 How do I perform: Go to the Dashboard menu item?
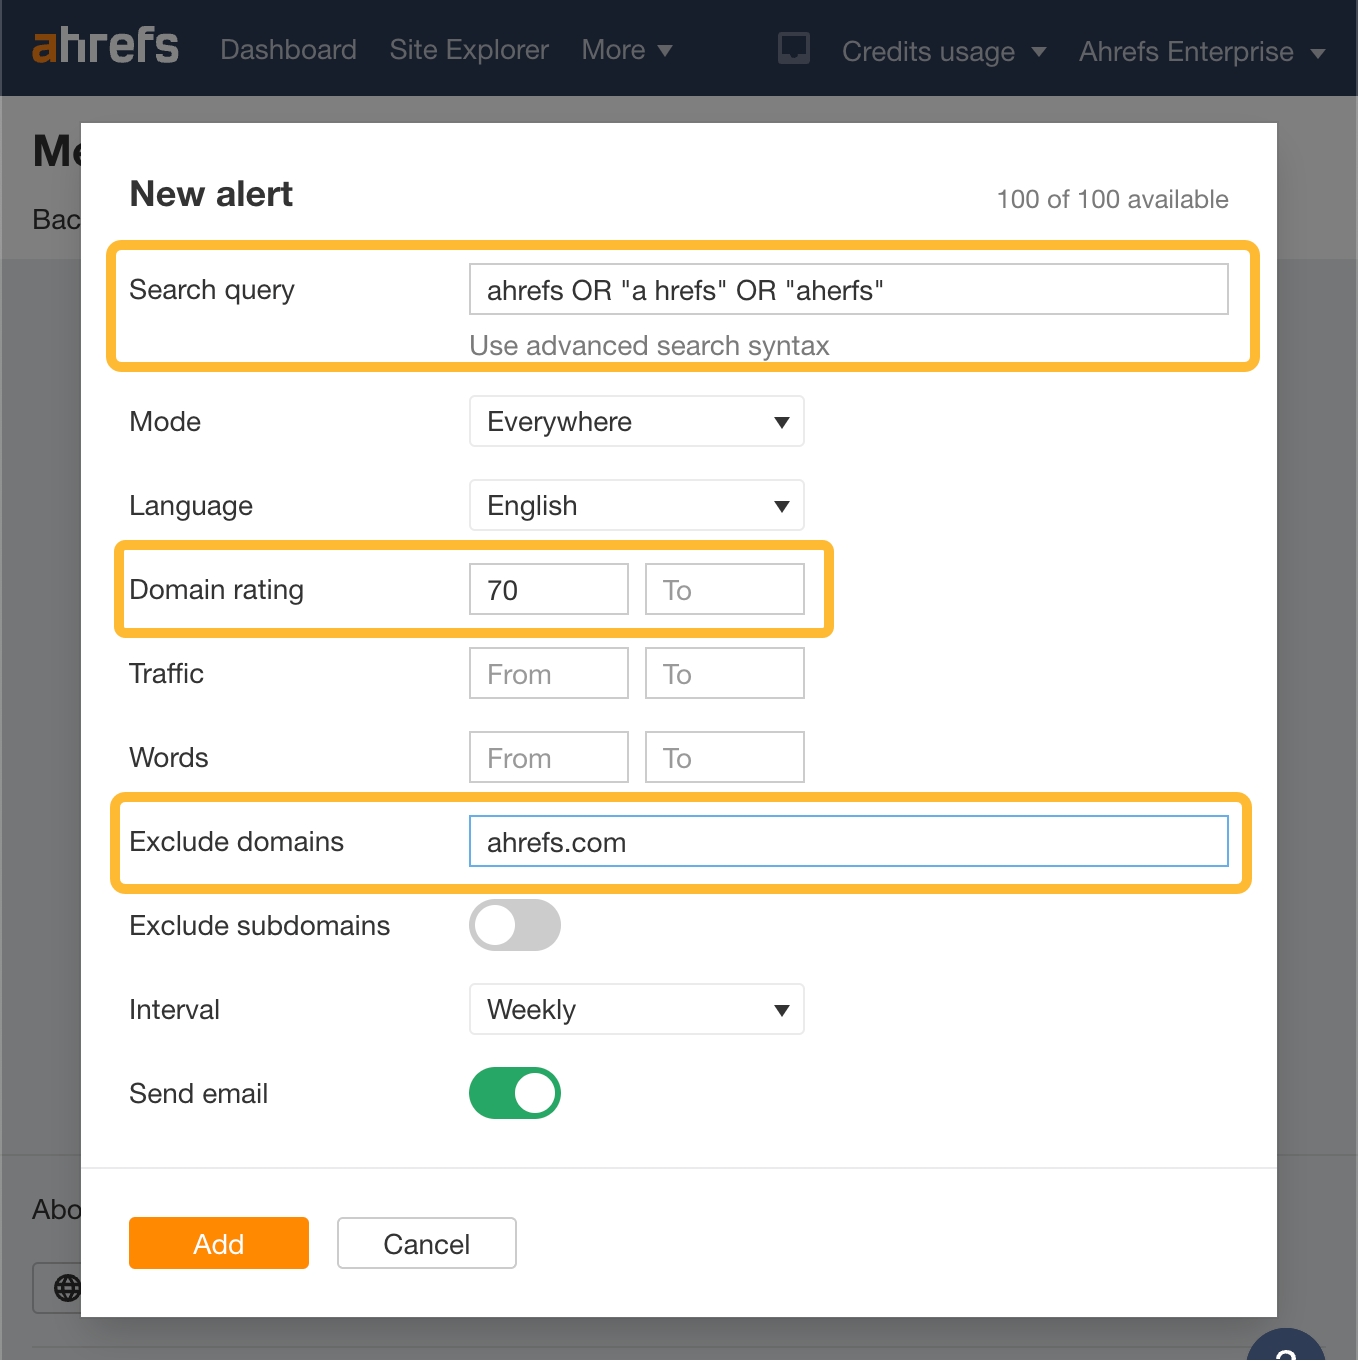pos(288,49)
